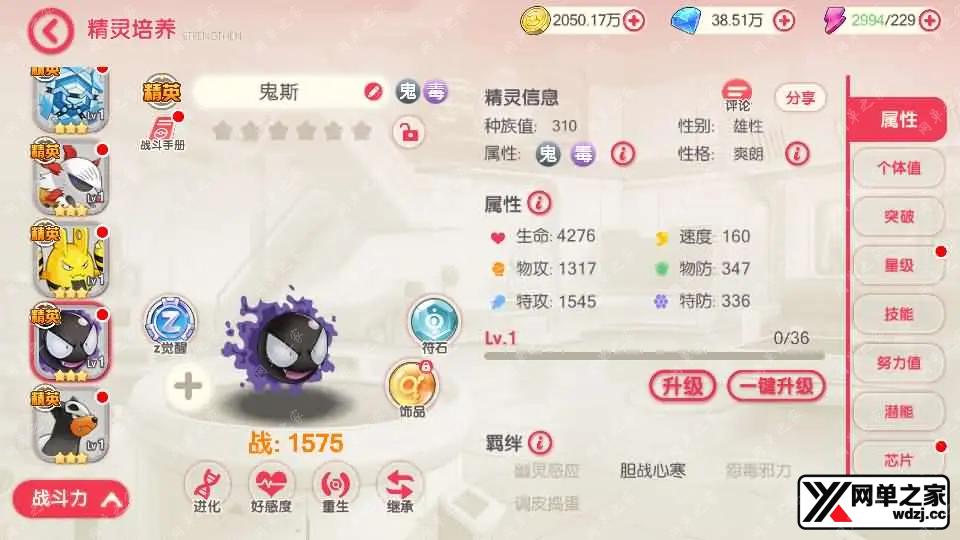Edit the 鬼斯 name with pencil icon
Viewport: 960px width, 540px height.
373,92
